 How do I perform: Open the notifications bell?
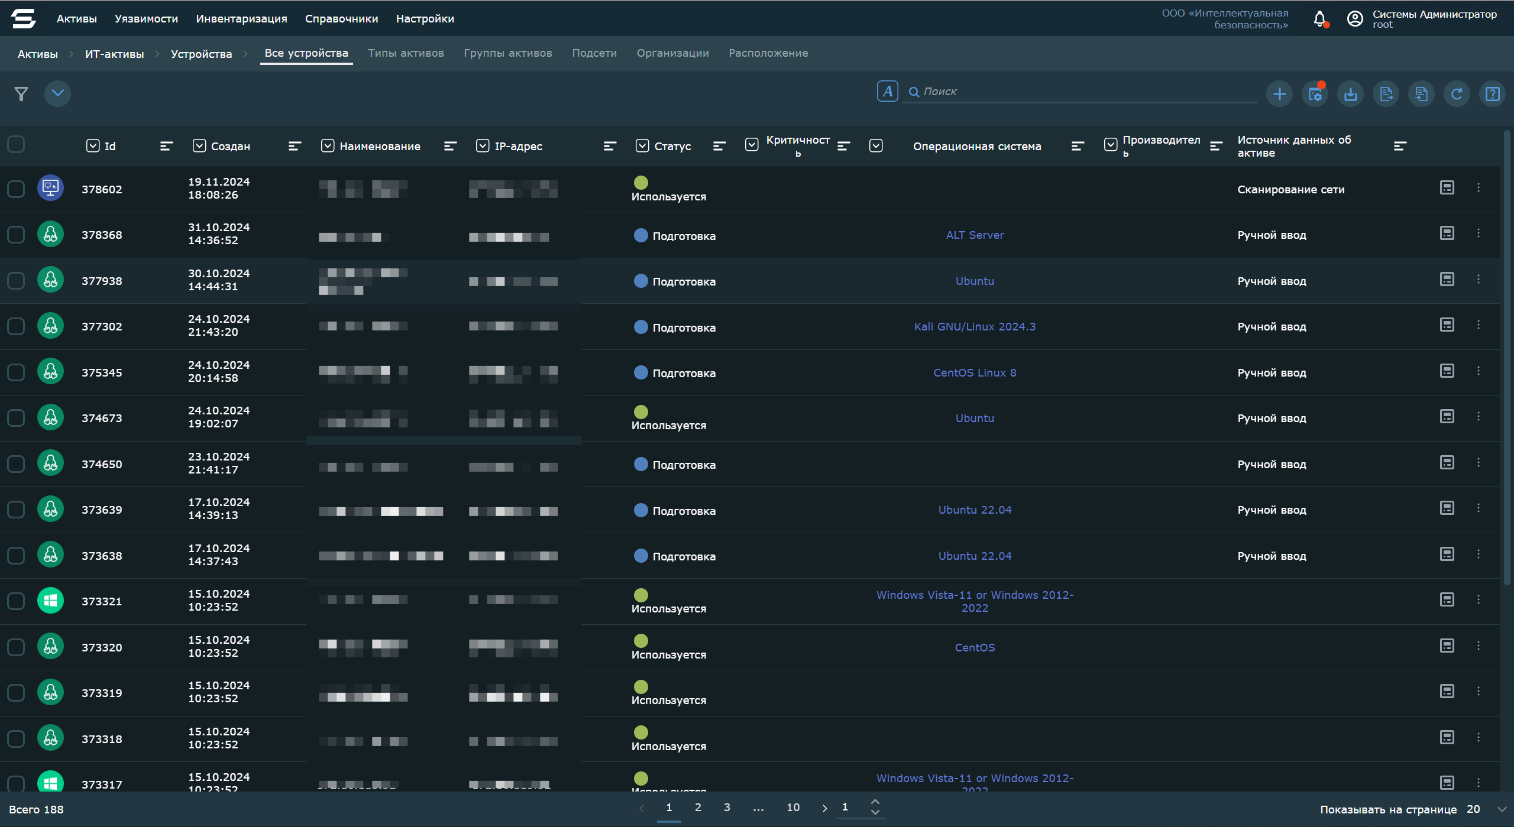(x=1319, y=19)
